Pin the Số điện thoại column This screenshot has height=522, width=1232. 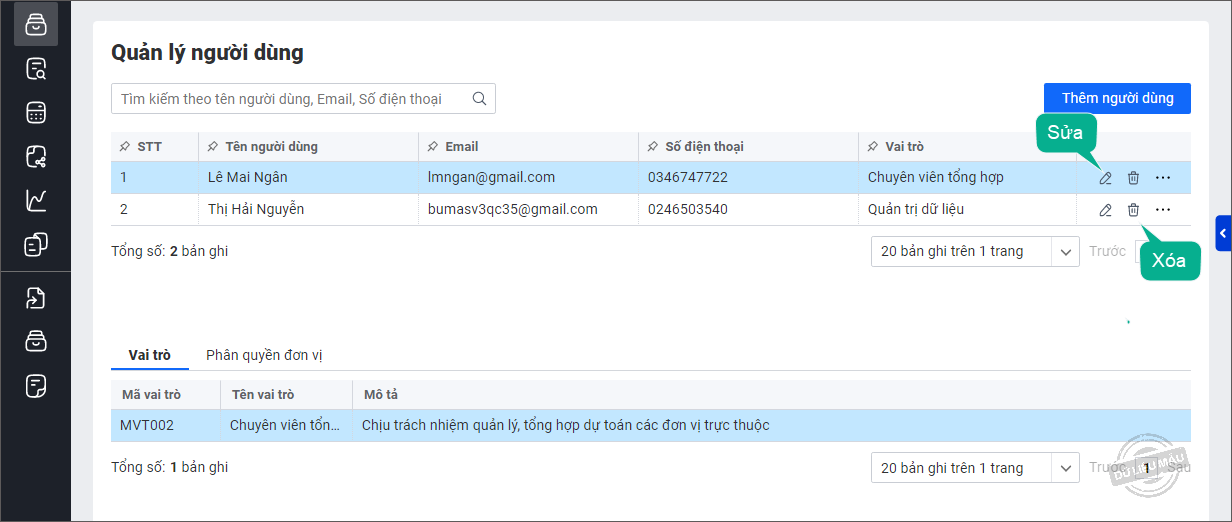652,147
